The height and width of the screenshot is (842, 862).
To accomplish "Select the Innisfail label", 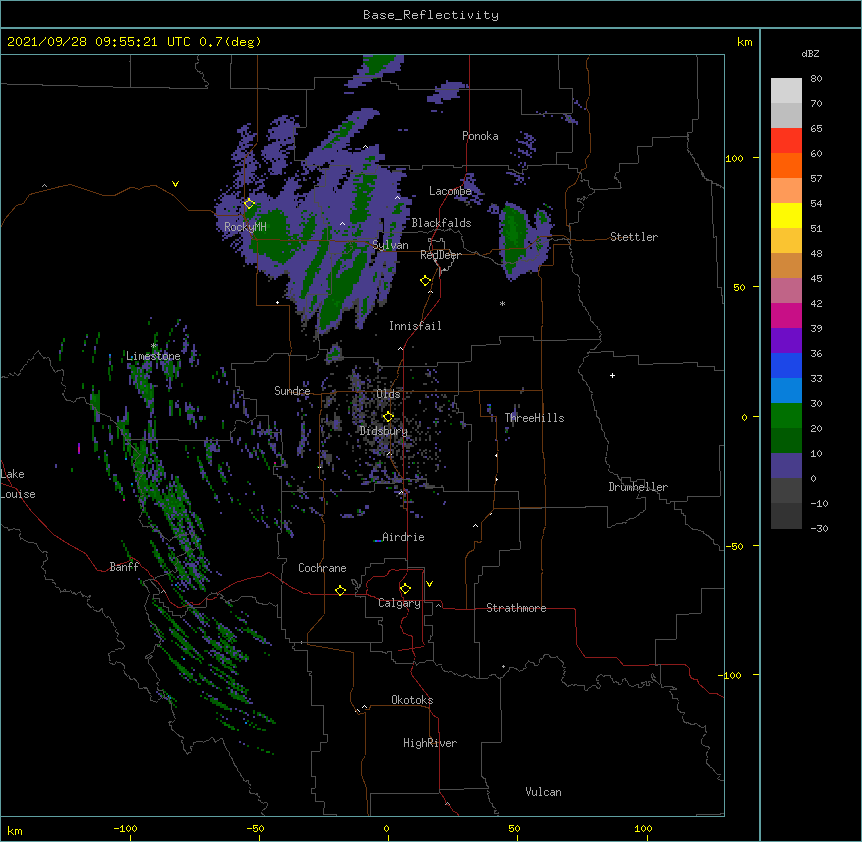I will (x=415, y=326).
